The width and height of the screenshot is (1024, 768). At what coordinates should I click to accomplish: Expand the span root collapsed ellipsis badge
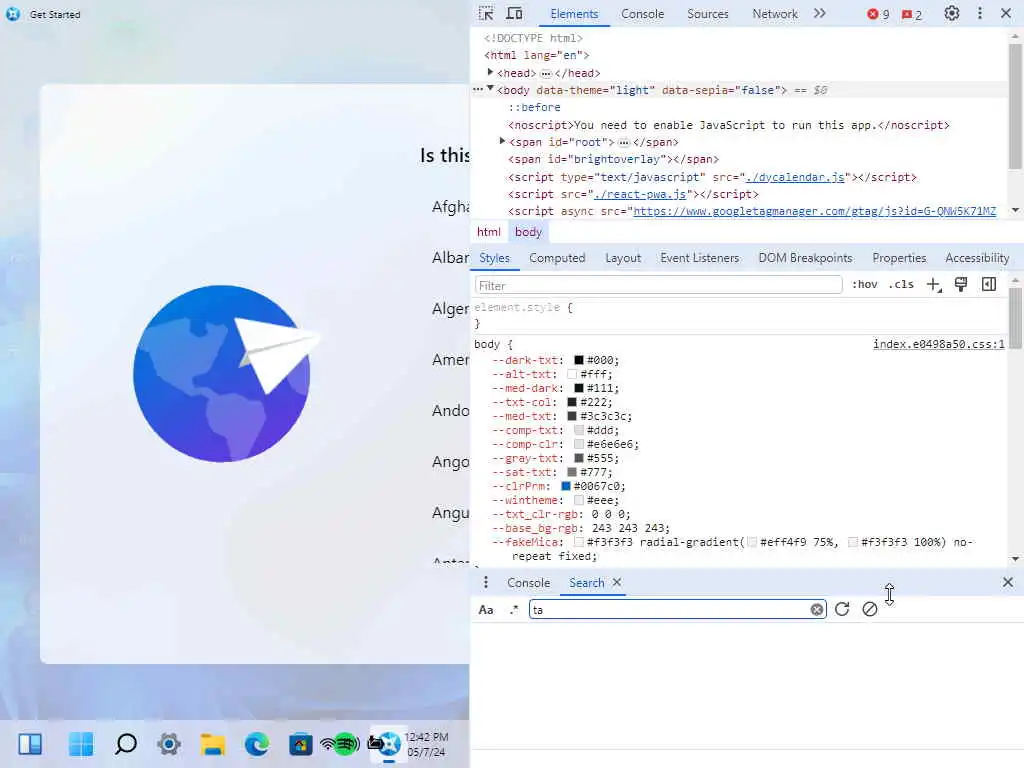[624, 142]
